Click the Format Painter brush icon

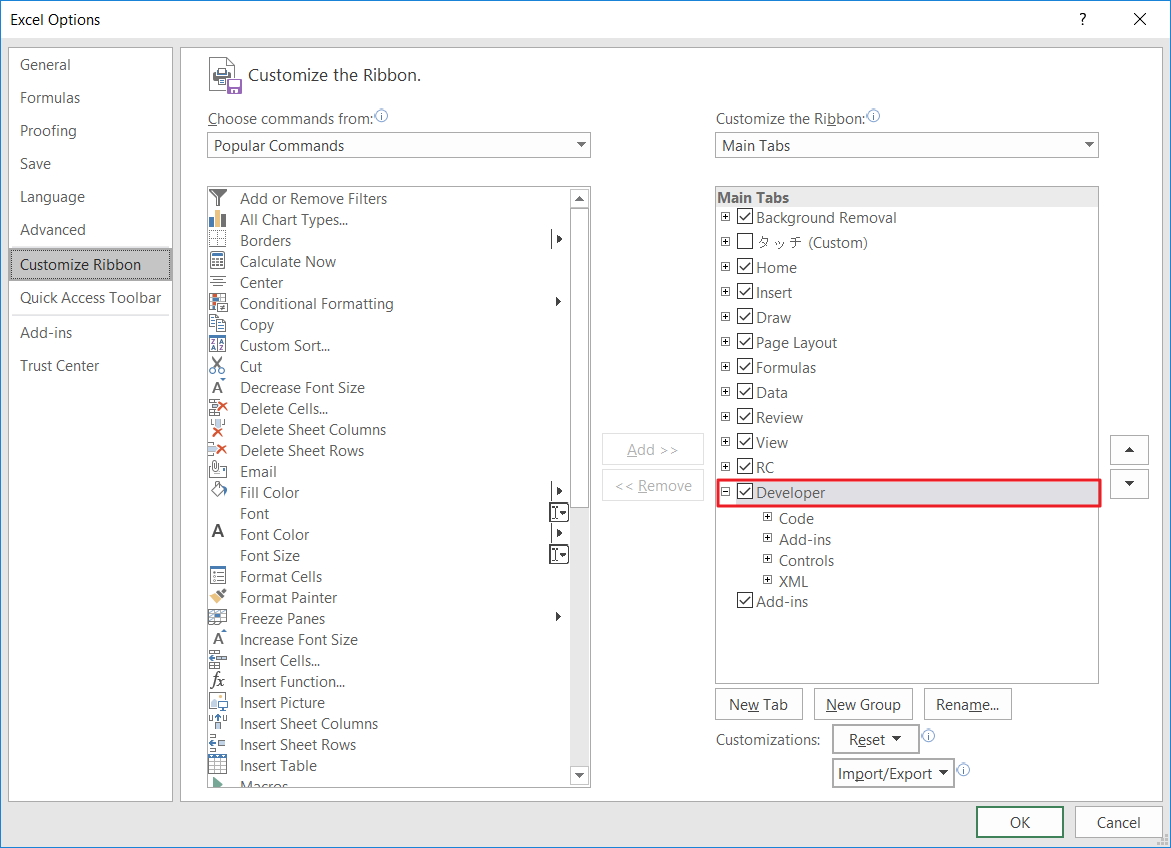[217, 596]
